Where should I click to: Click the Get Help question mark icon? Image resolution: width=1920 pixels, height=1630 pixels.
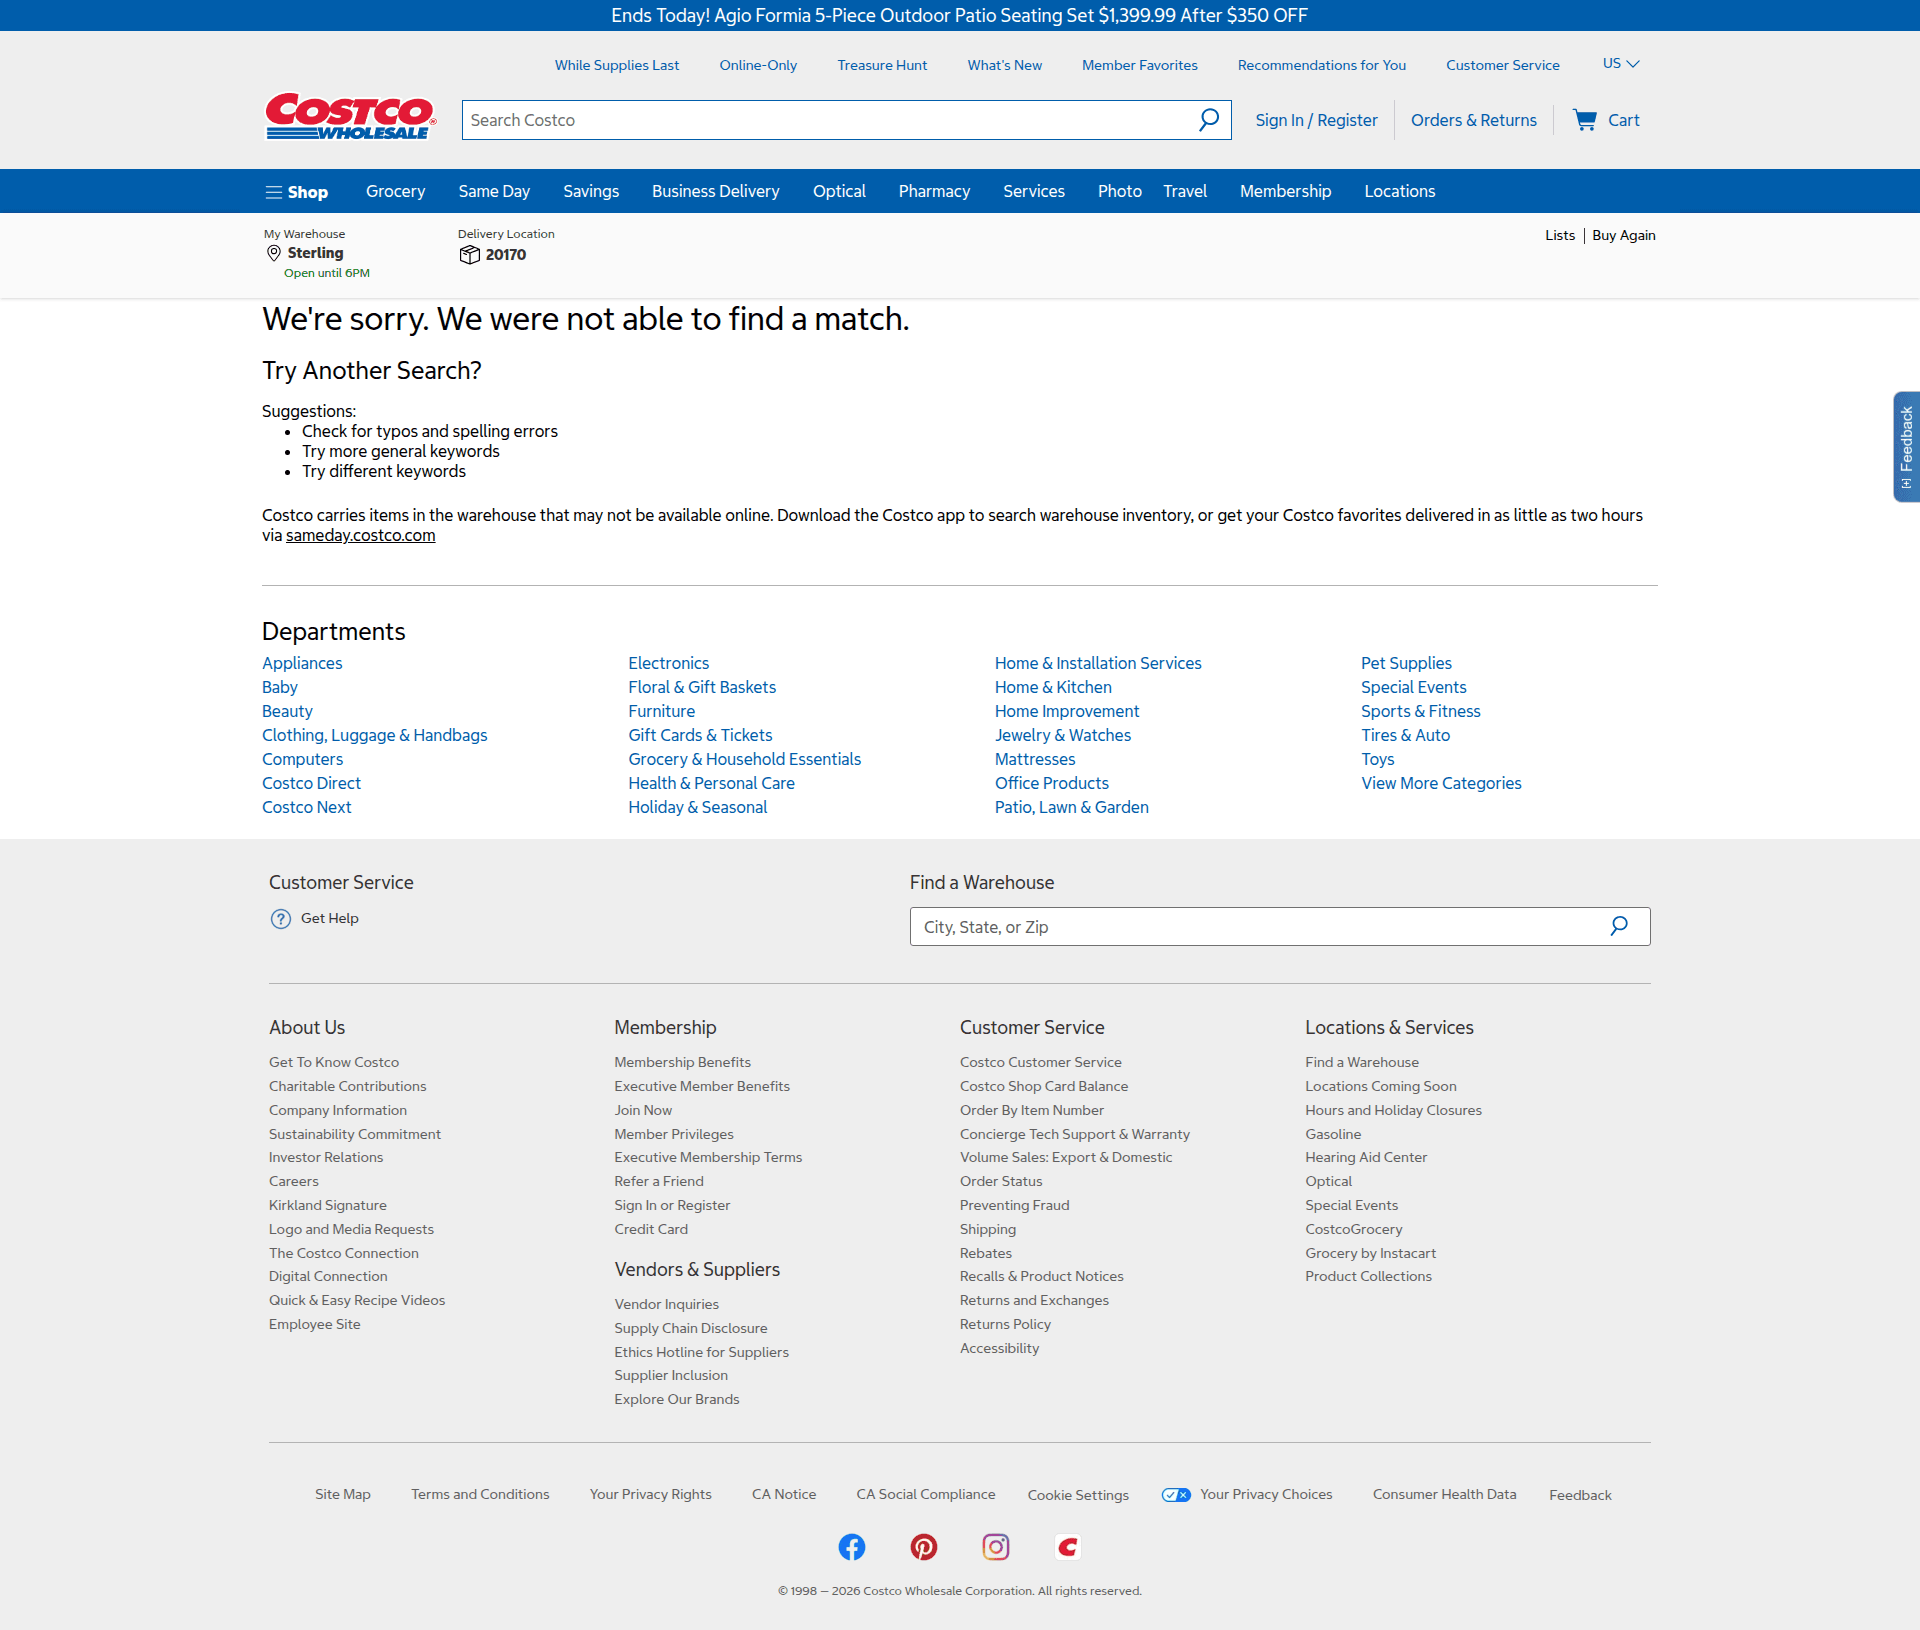tap(281, 919)
